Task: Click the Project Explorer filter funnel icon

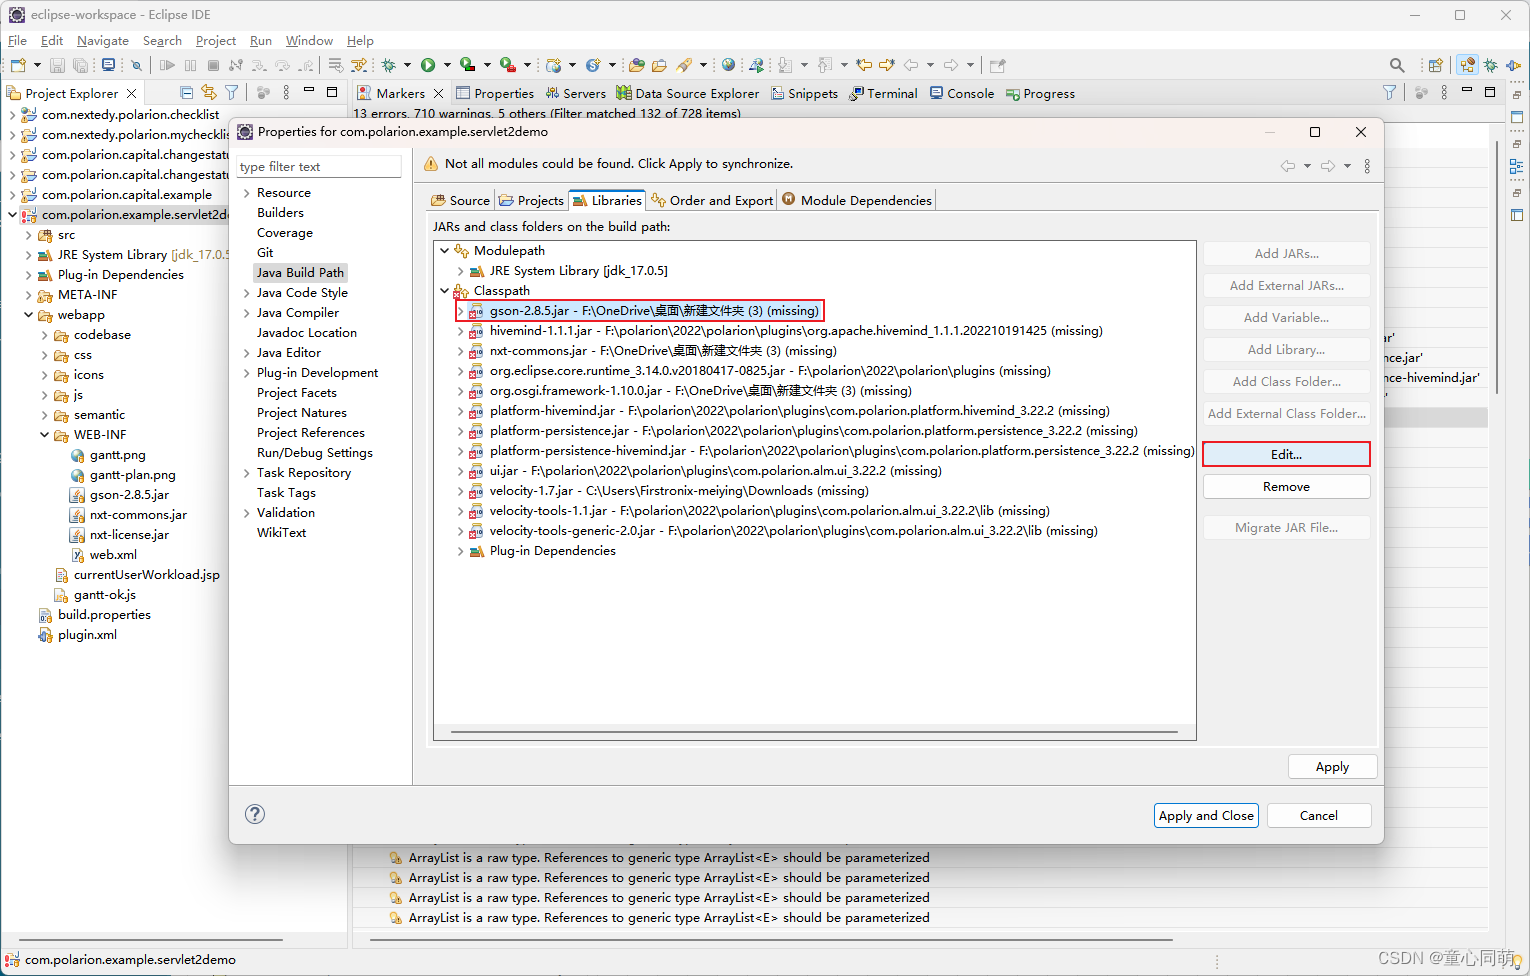Action: [231, 92]
